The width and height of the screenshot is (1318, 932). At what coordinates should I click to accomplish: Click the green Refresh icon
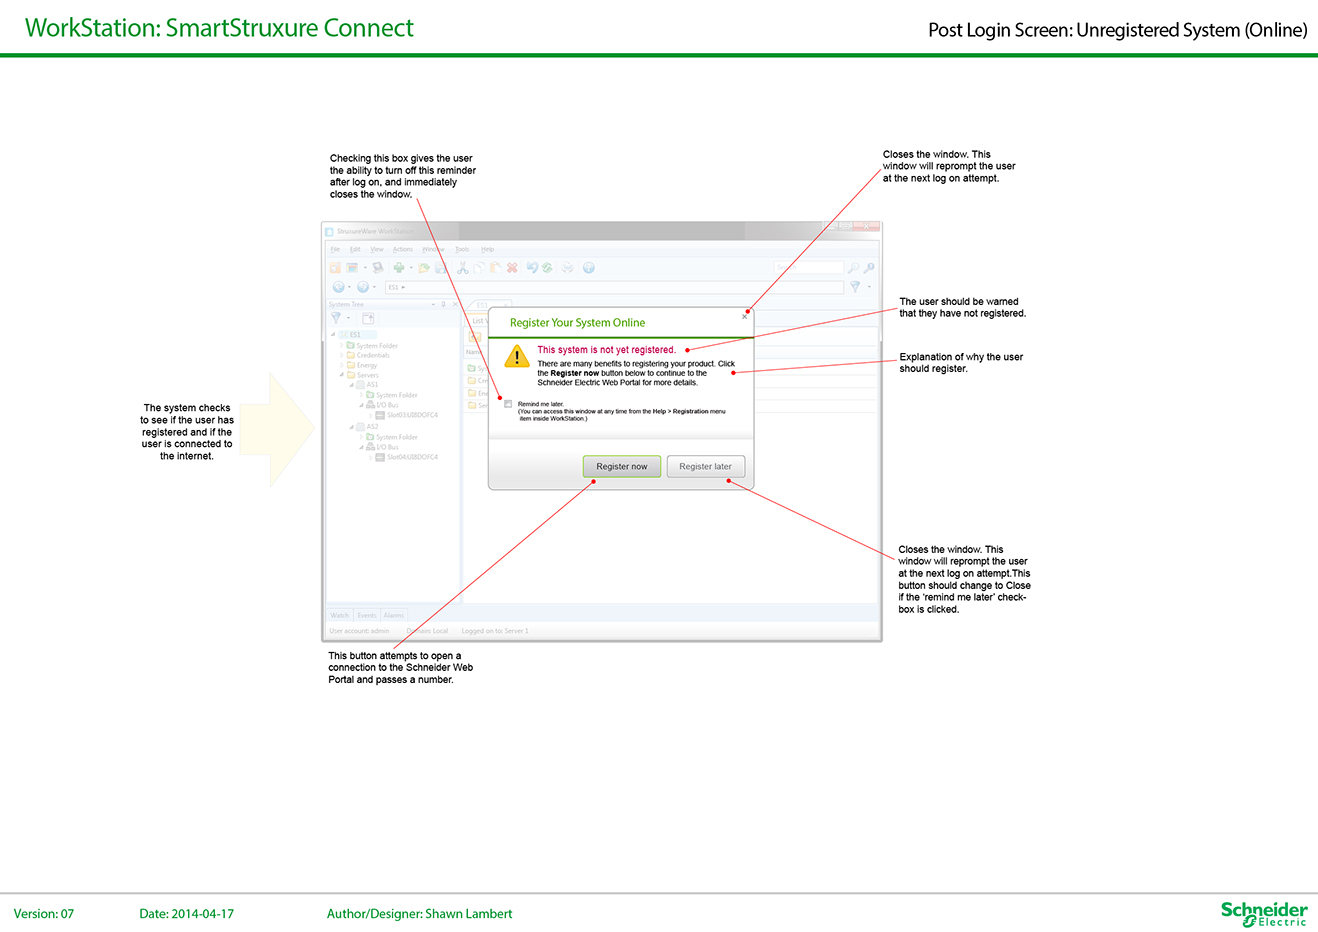(547, 268)
